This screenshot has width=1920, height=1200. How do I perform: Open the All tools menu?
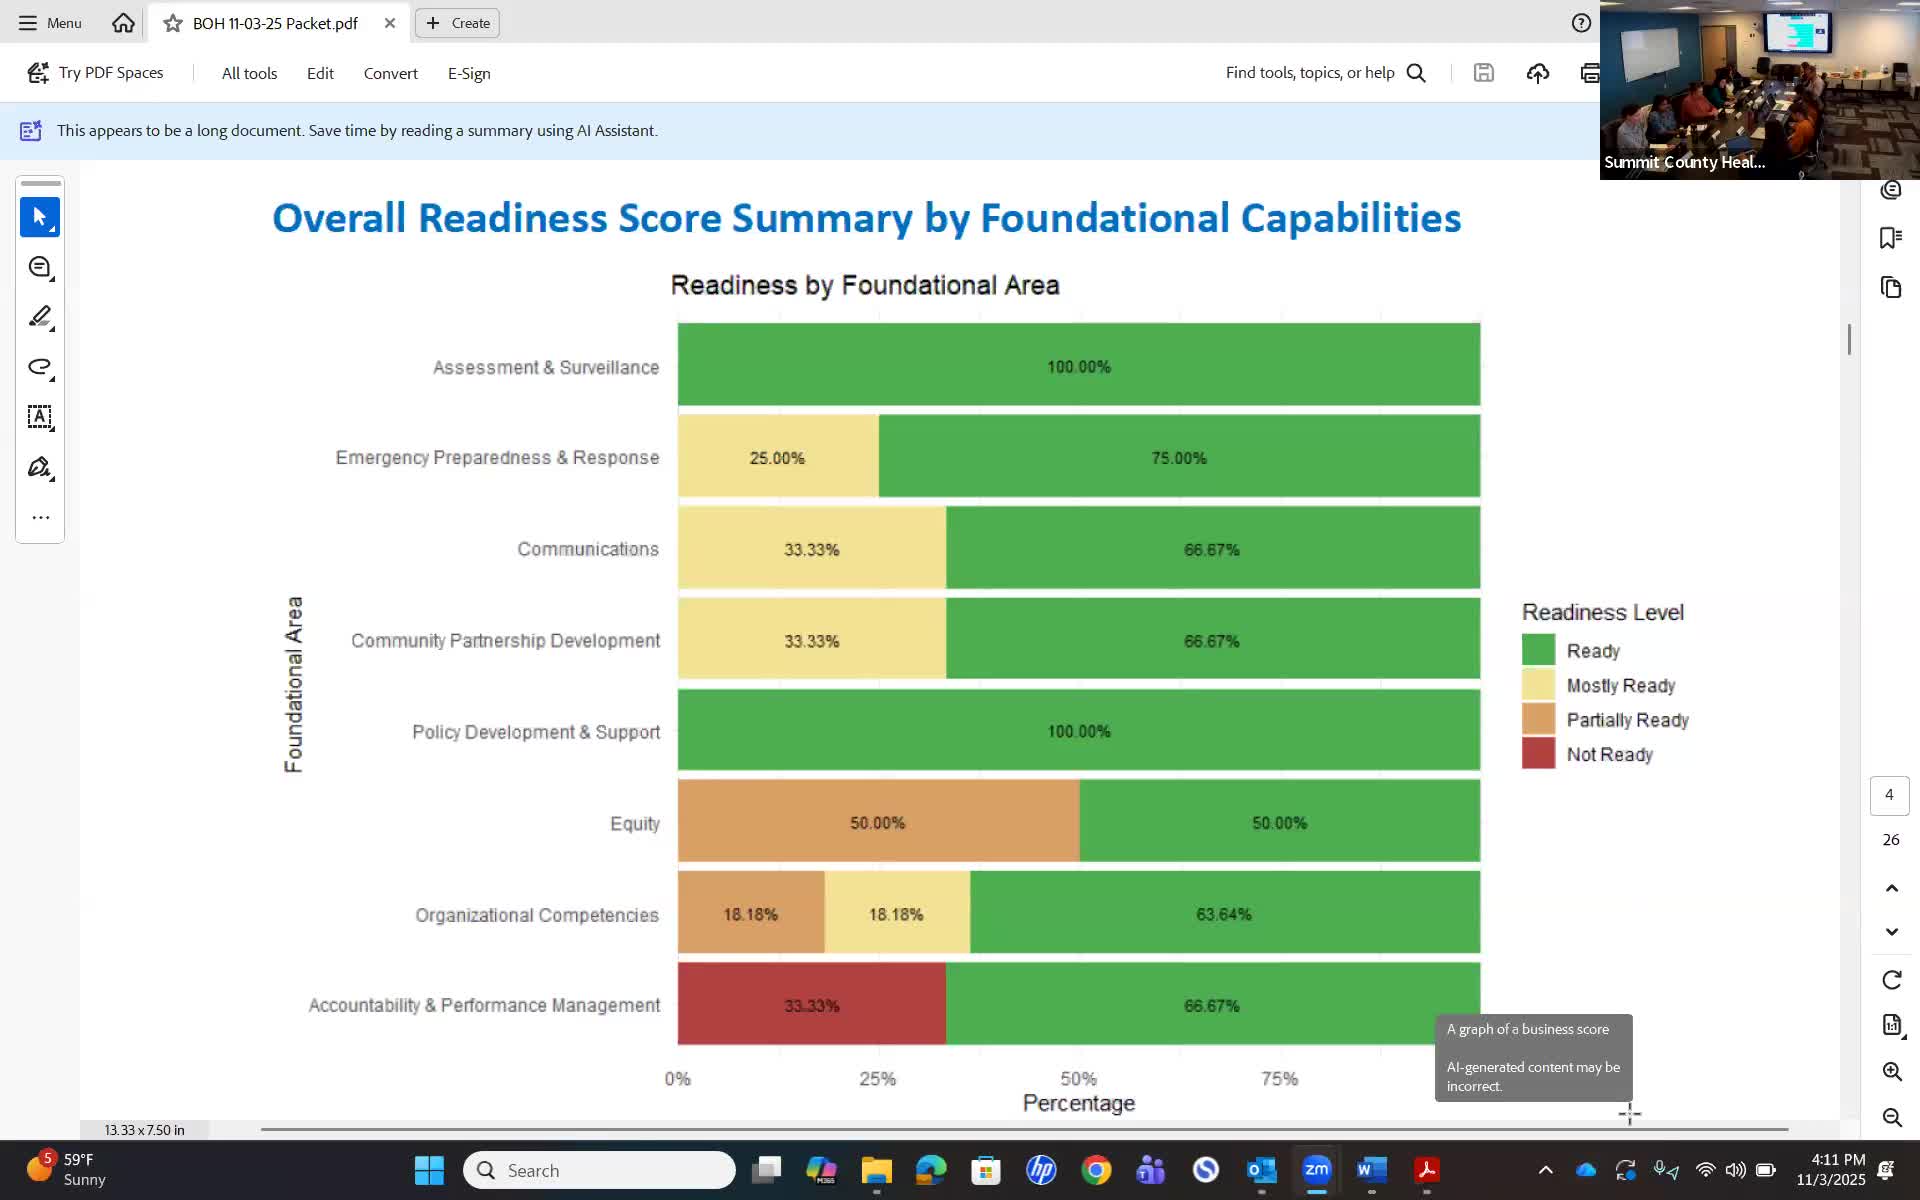coord(249,73)
